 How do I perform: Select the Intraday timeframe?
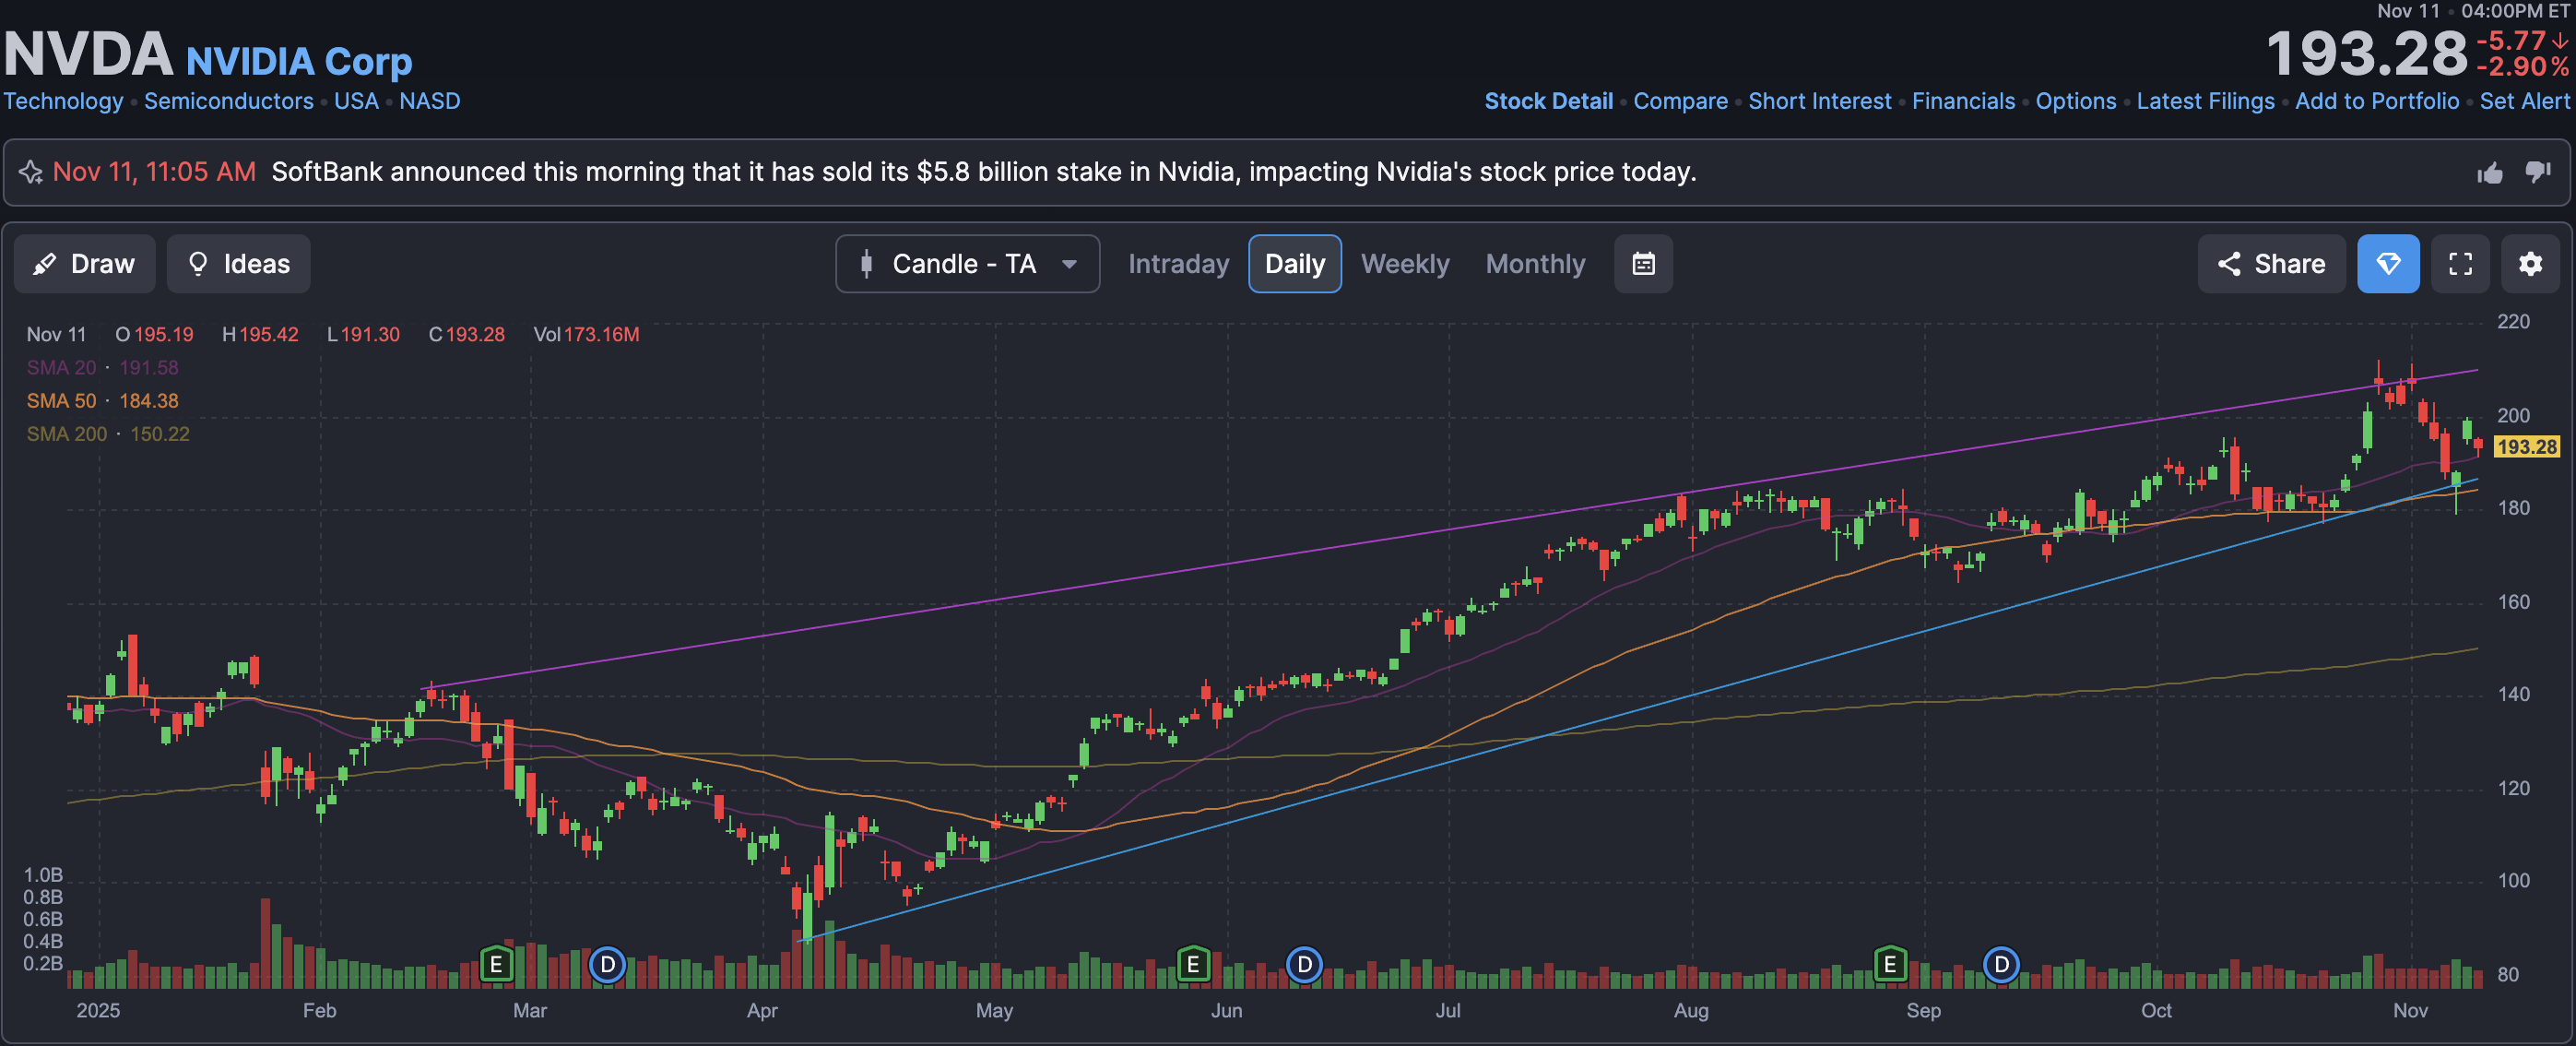click(1178, 264)
